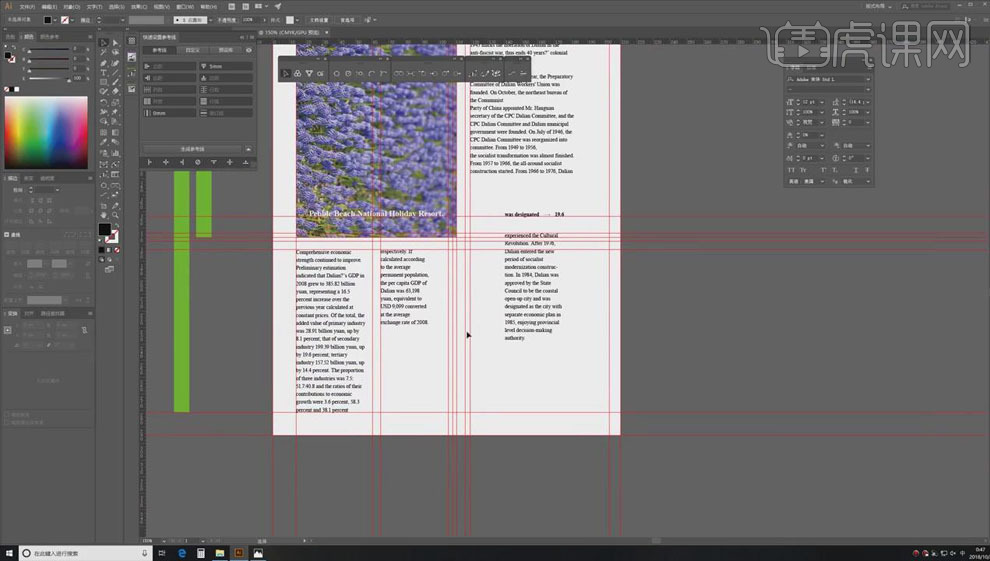Click the 不透明度 opacity label in the control bar
The width and height of the screenshot is (990, 561).
click(227, 20)
